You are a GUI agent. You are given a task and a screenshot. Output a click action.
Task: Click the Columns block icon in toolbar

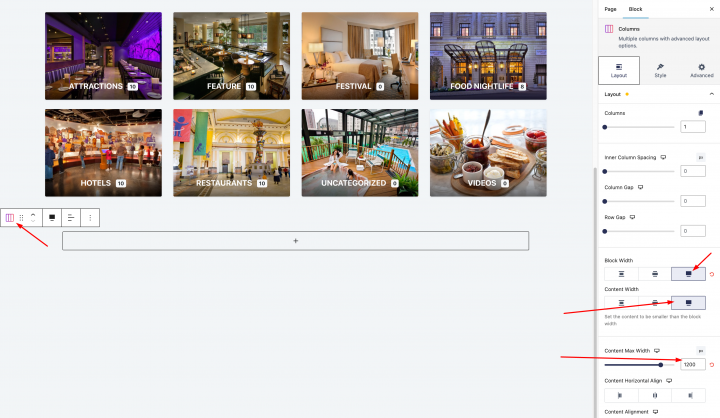click(10, 217)
